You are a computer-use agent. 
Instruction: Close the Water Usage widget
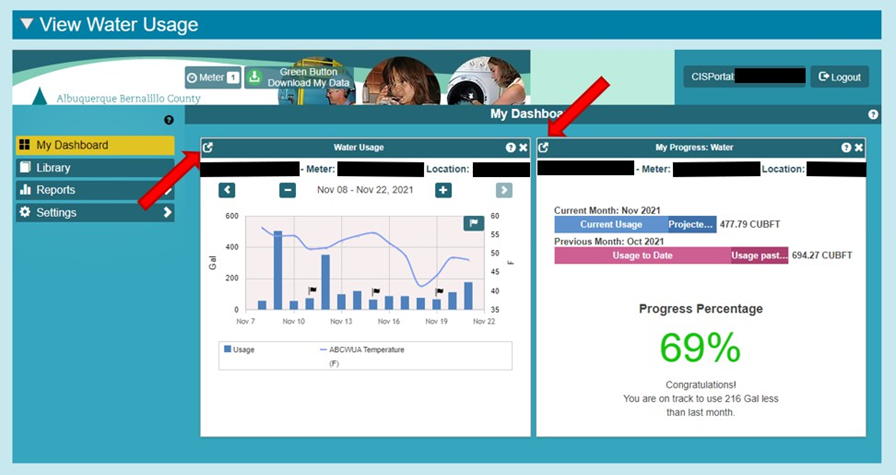tap(523, 147)
